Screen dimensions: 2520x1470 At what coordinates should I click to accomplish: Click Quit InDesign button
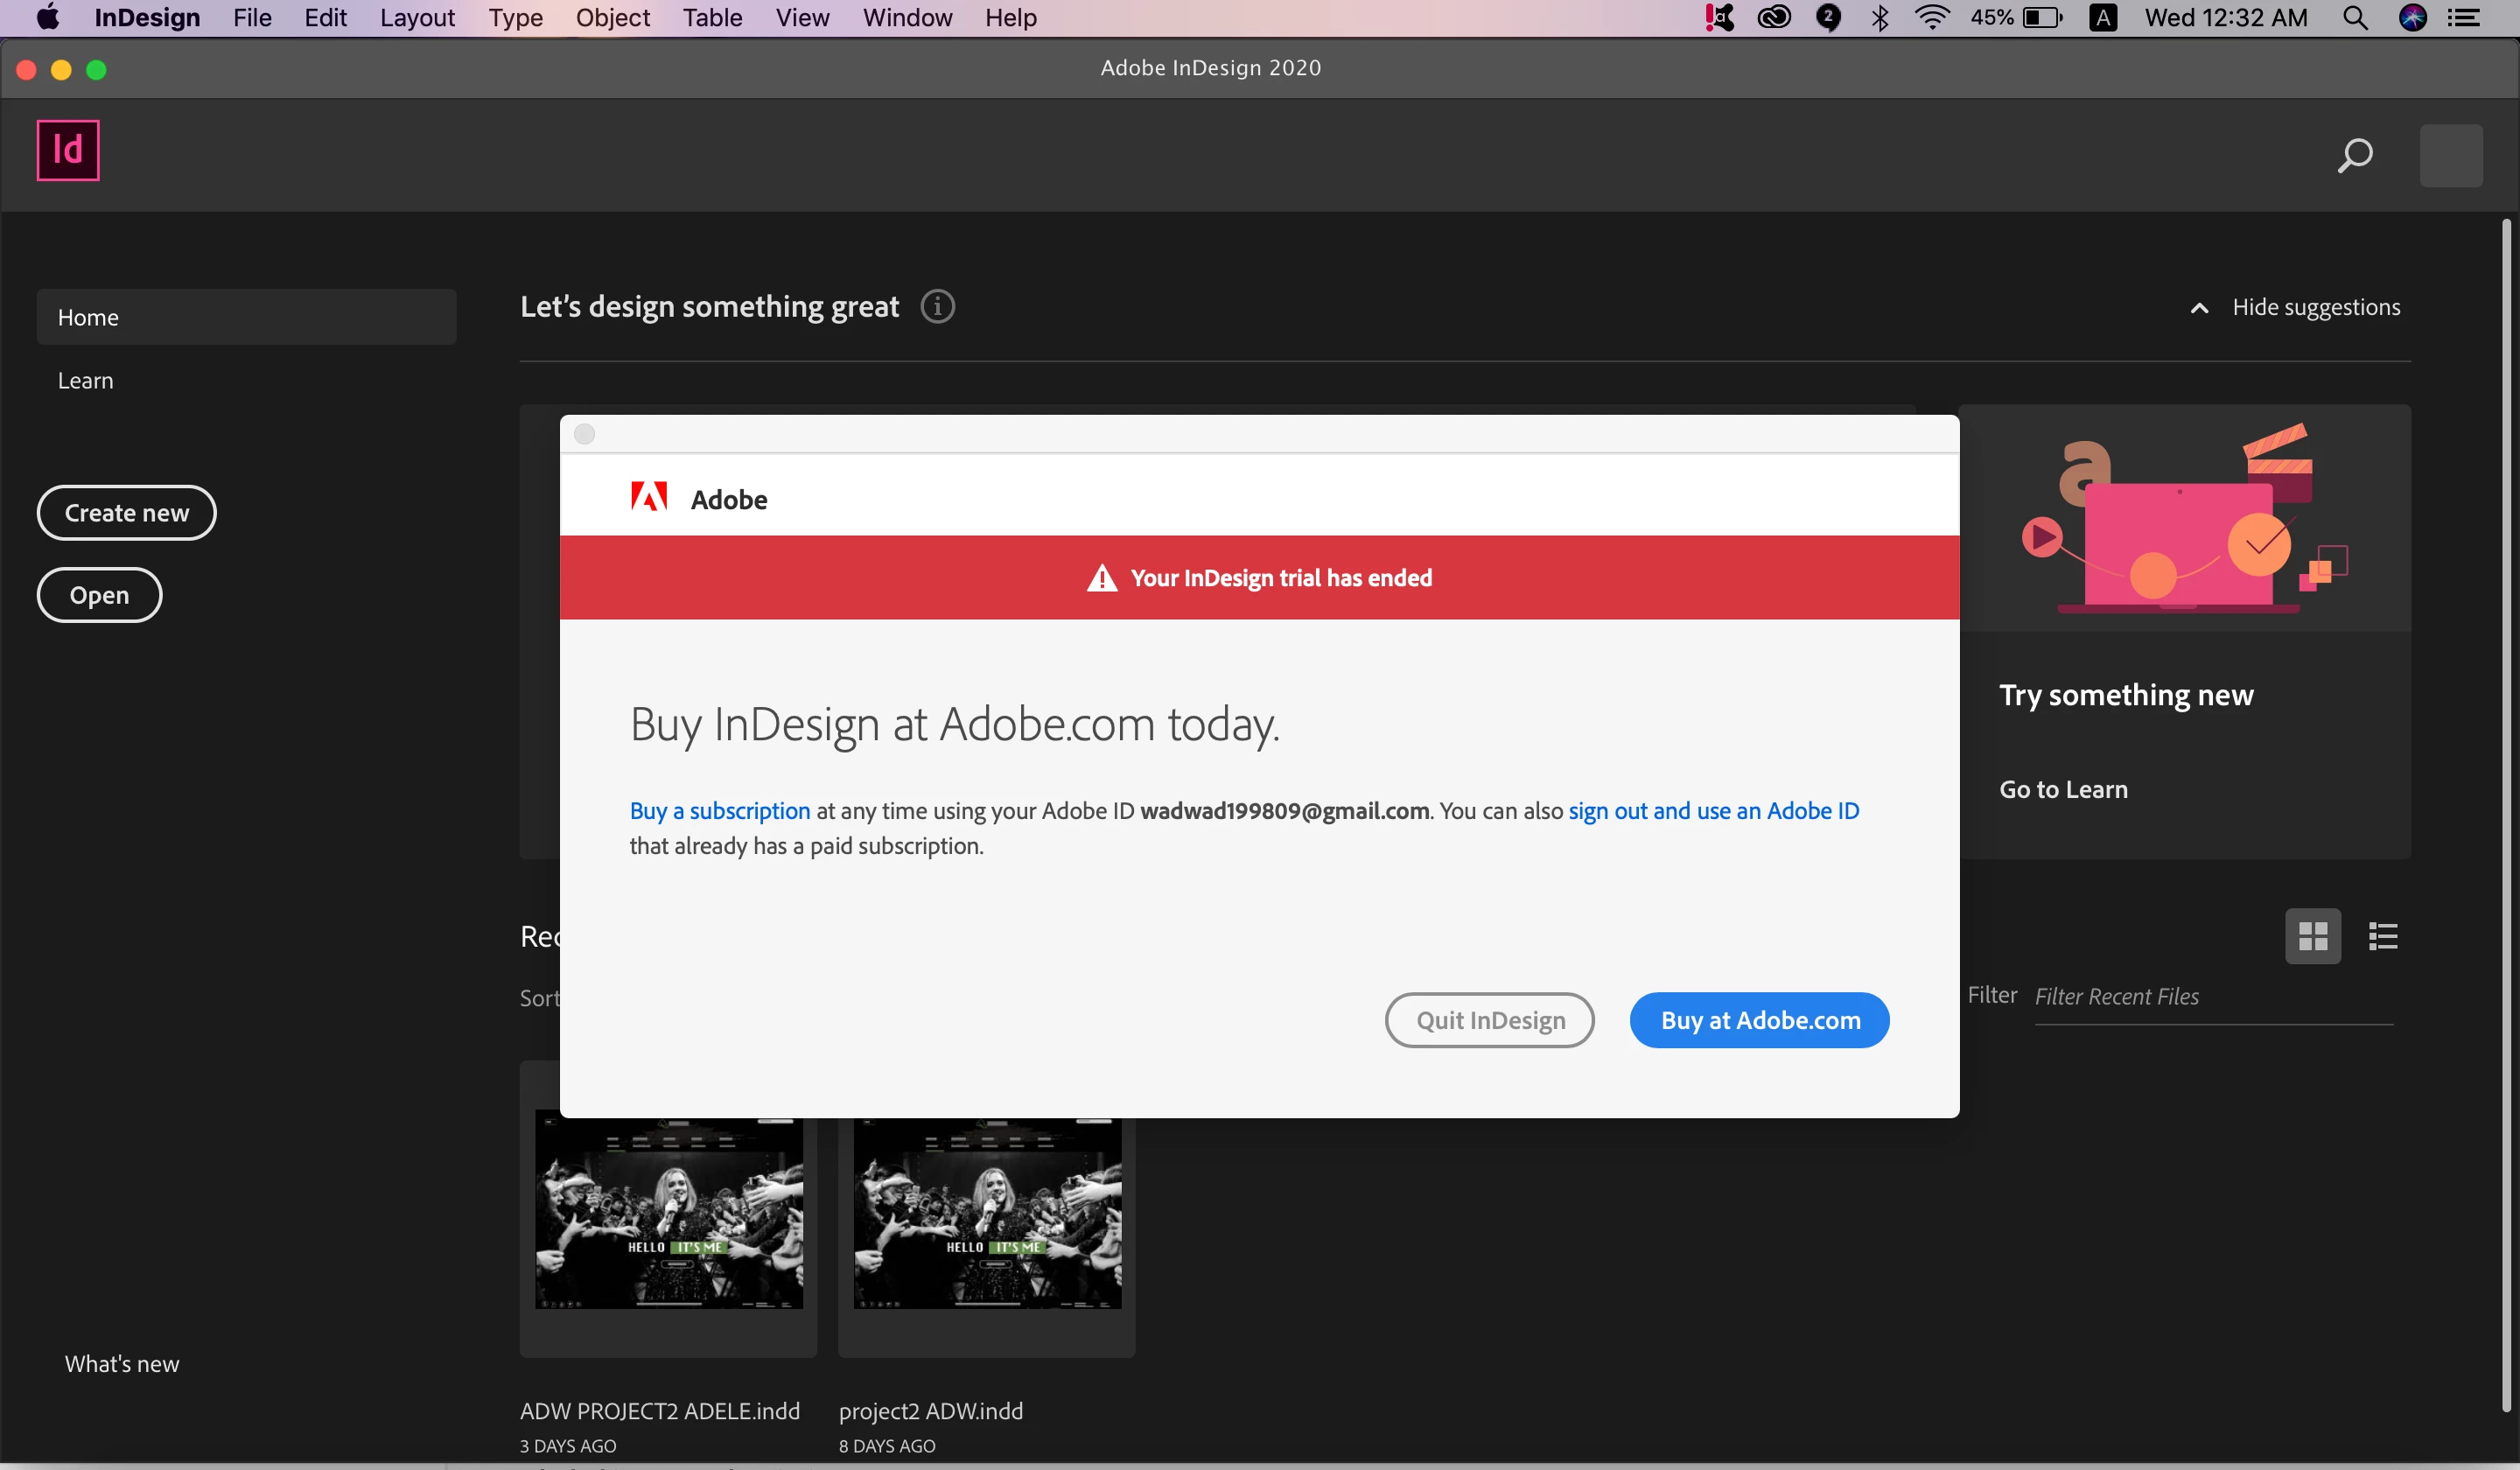point(1489,1020)
